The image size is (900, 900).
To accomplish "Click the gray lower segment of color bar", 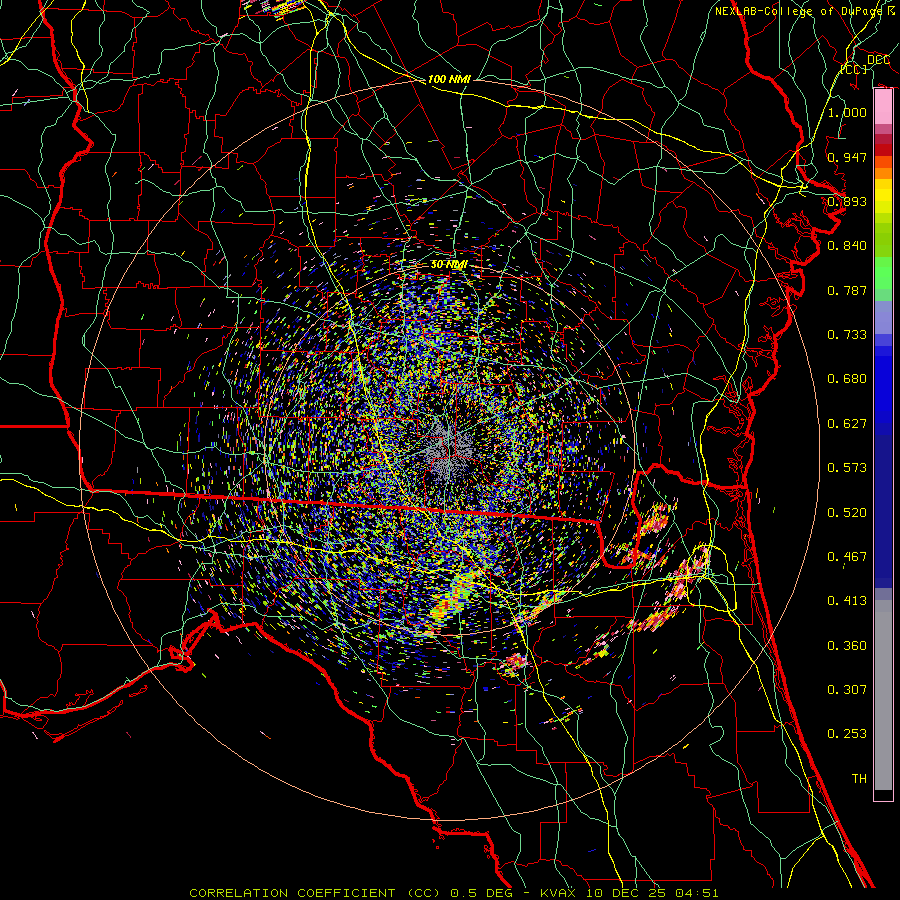I will [883, 695].
